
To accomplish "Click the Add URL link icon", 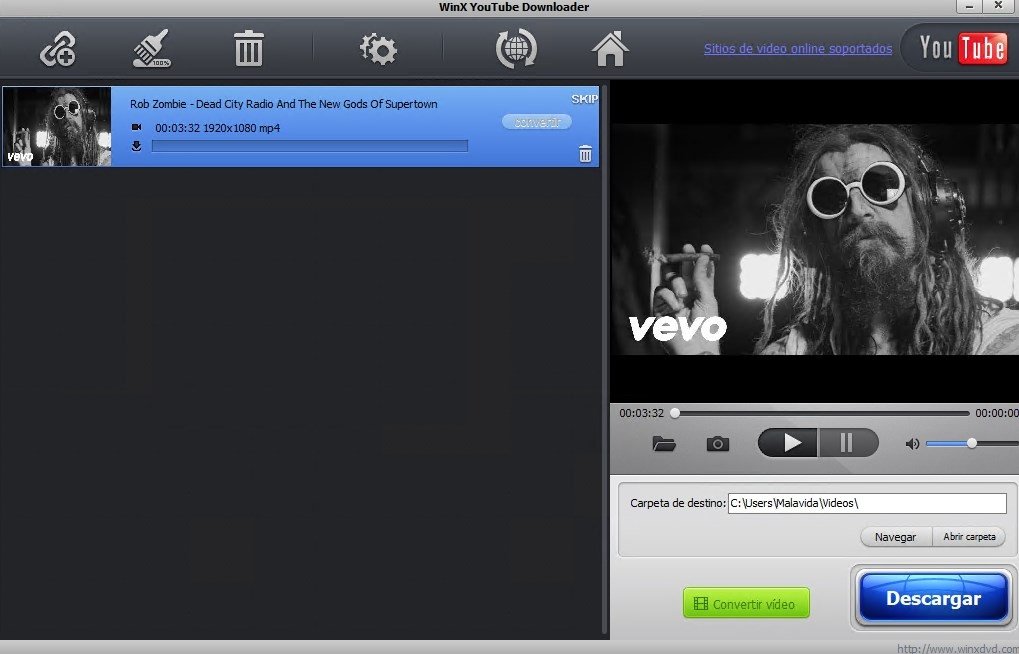I will click(58, 49).
